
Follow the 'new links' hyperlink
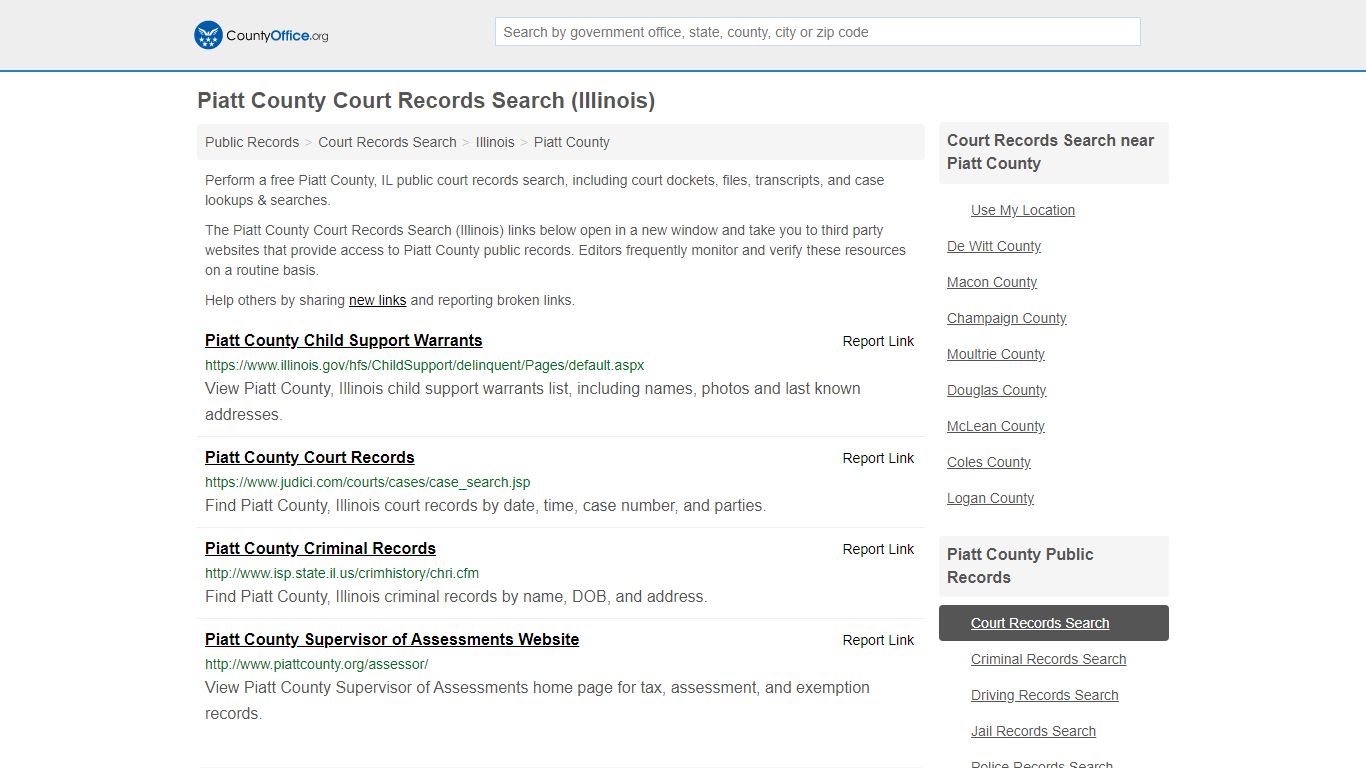(x=377, y=300)
